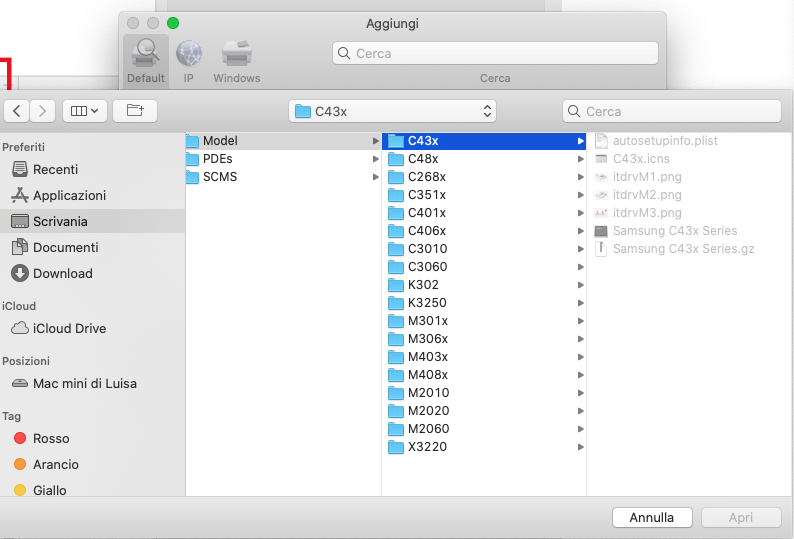Select the C401x folder
Viewport: 794px width, 539px height.
(x=484, y=213)
